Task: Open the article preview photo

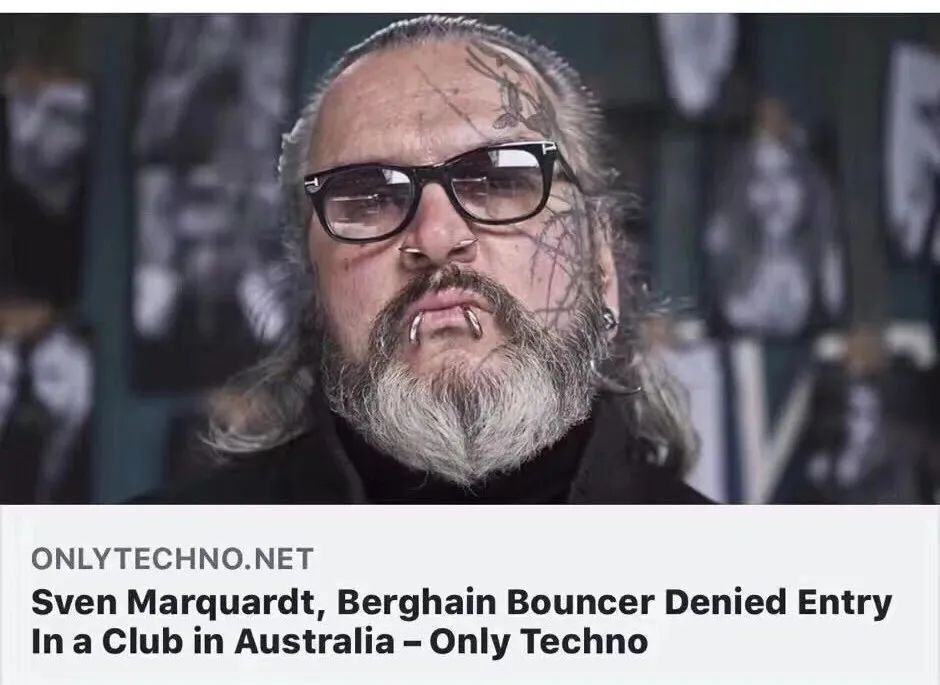Action: point(470,258)
